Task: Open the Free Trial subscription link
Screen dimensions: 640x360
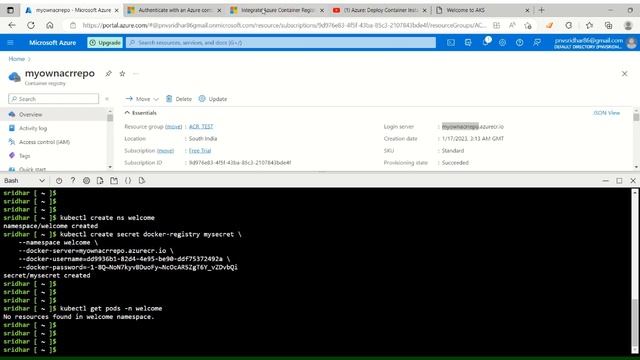Action: tap(200, 151)
